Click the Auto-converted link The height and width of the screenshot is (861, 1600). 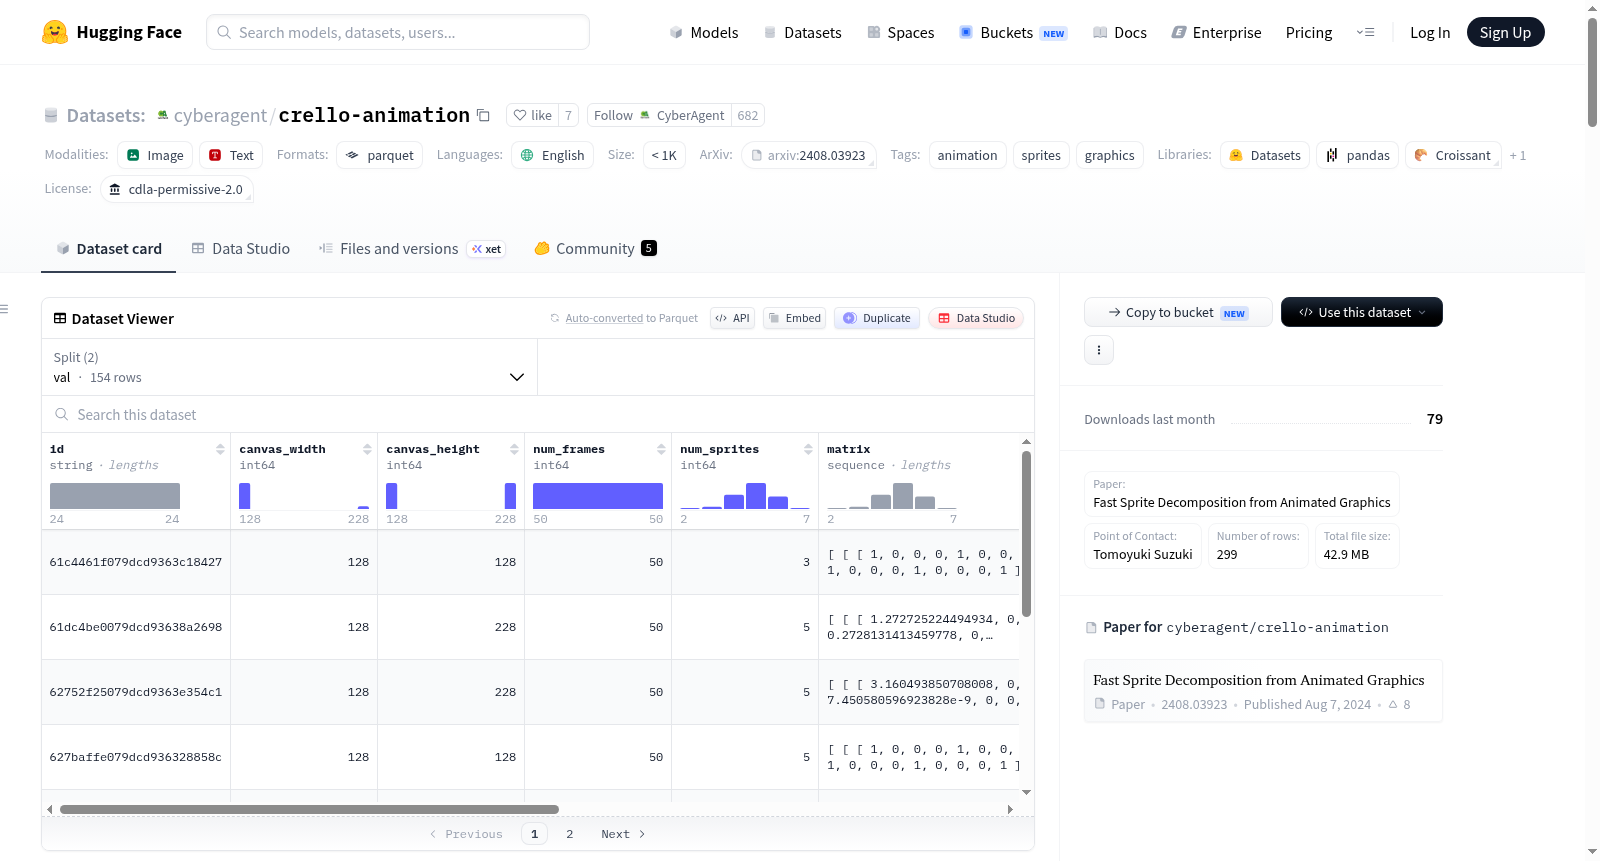(604, 318)
